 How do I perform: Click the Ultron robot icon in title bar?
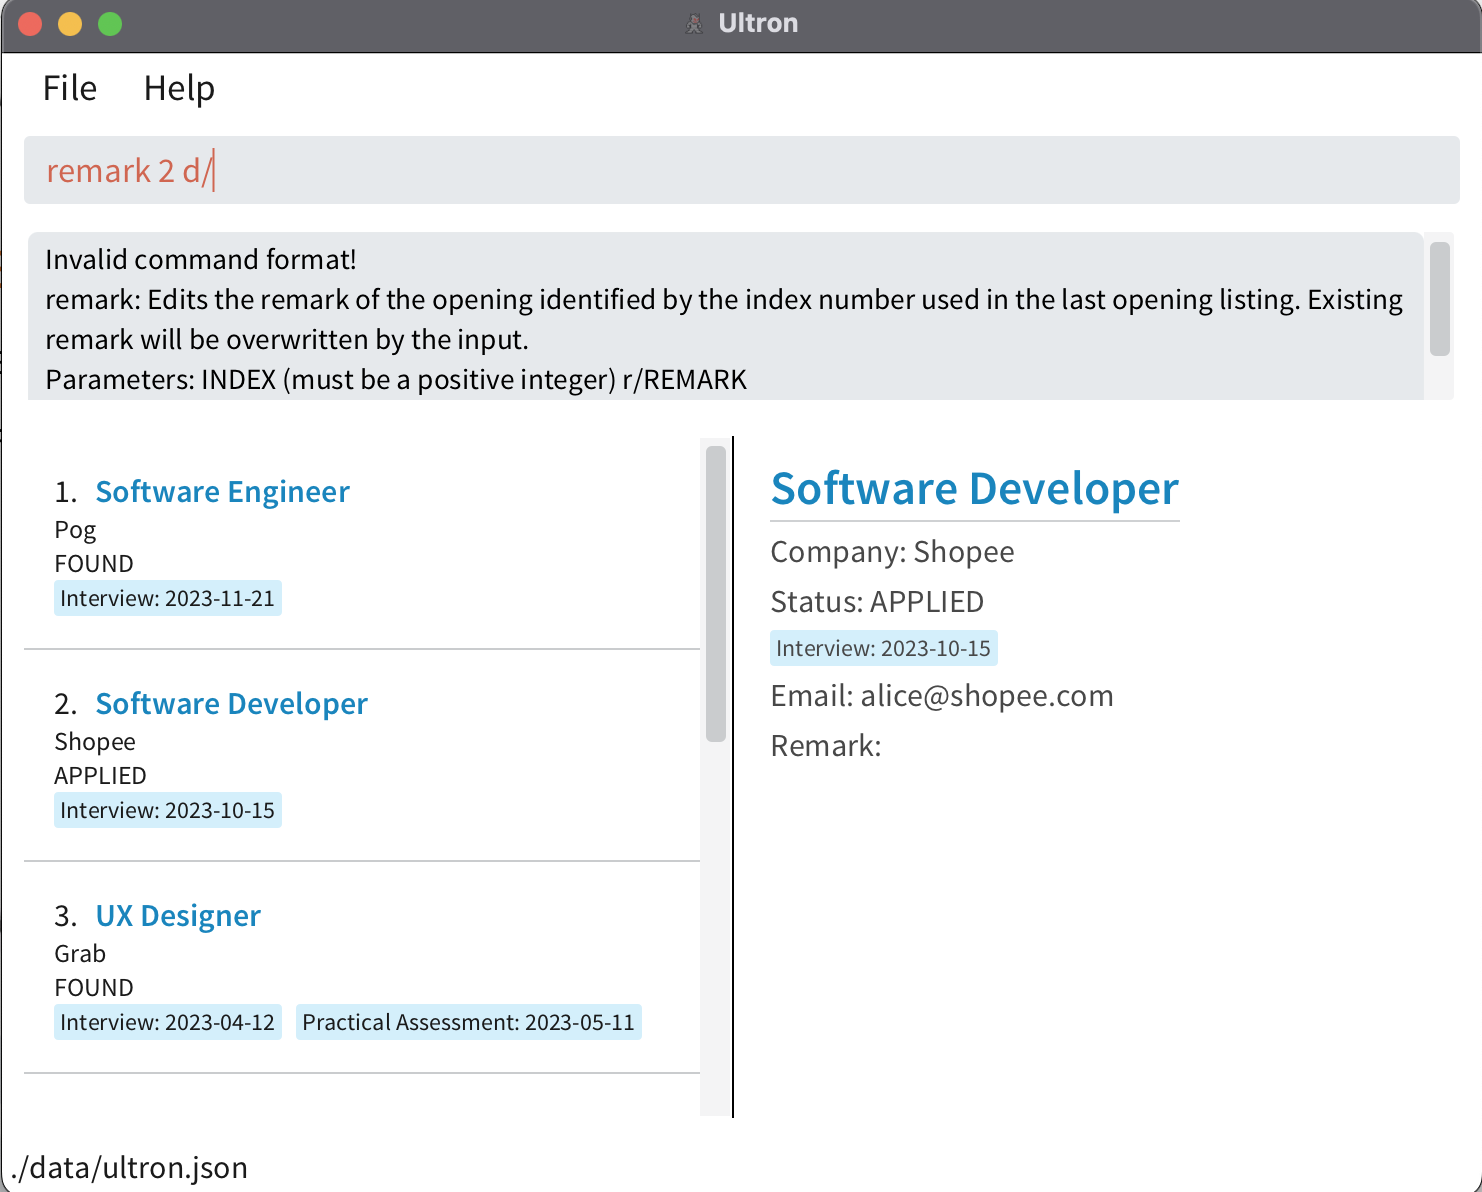694,22
